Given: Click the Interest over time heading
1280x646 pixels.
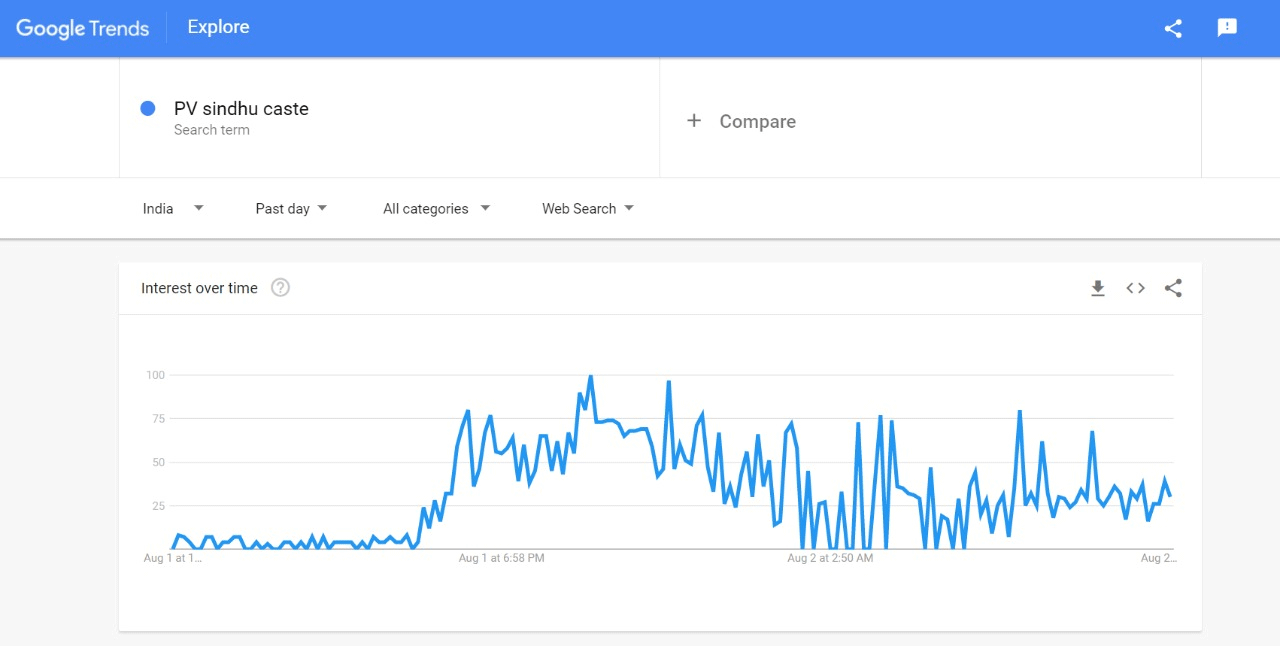Looking at the screenshot, I should click(199, 288).
